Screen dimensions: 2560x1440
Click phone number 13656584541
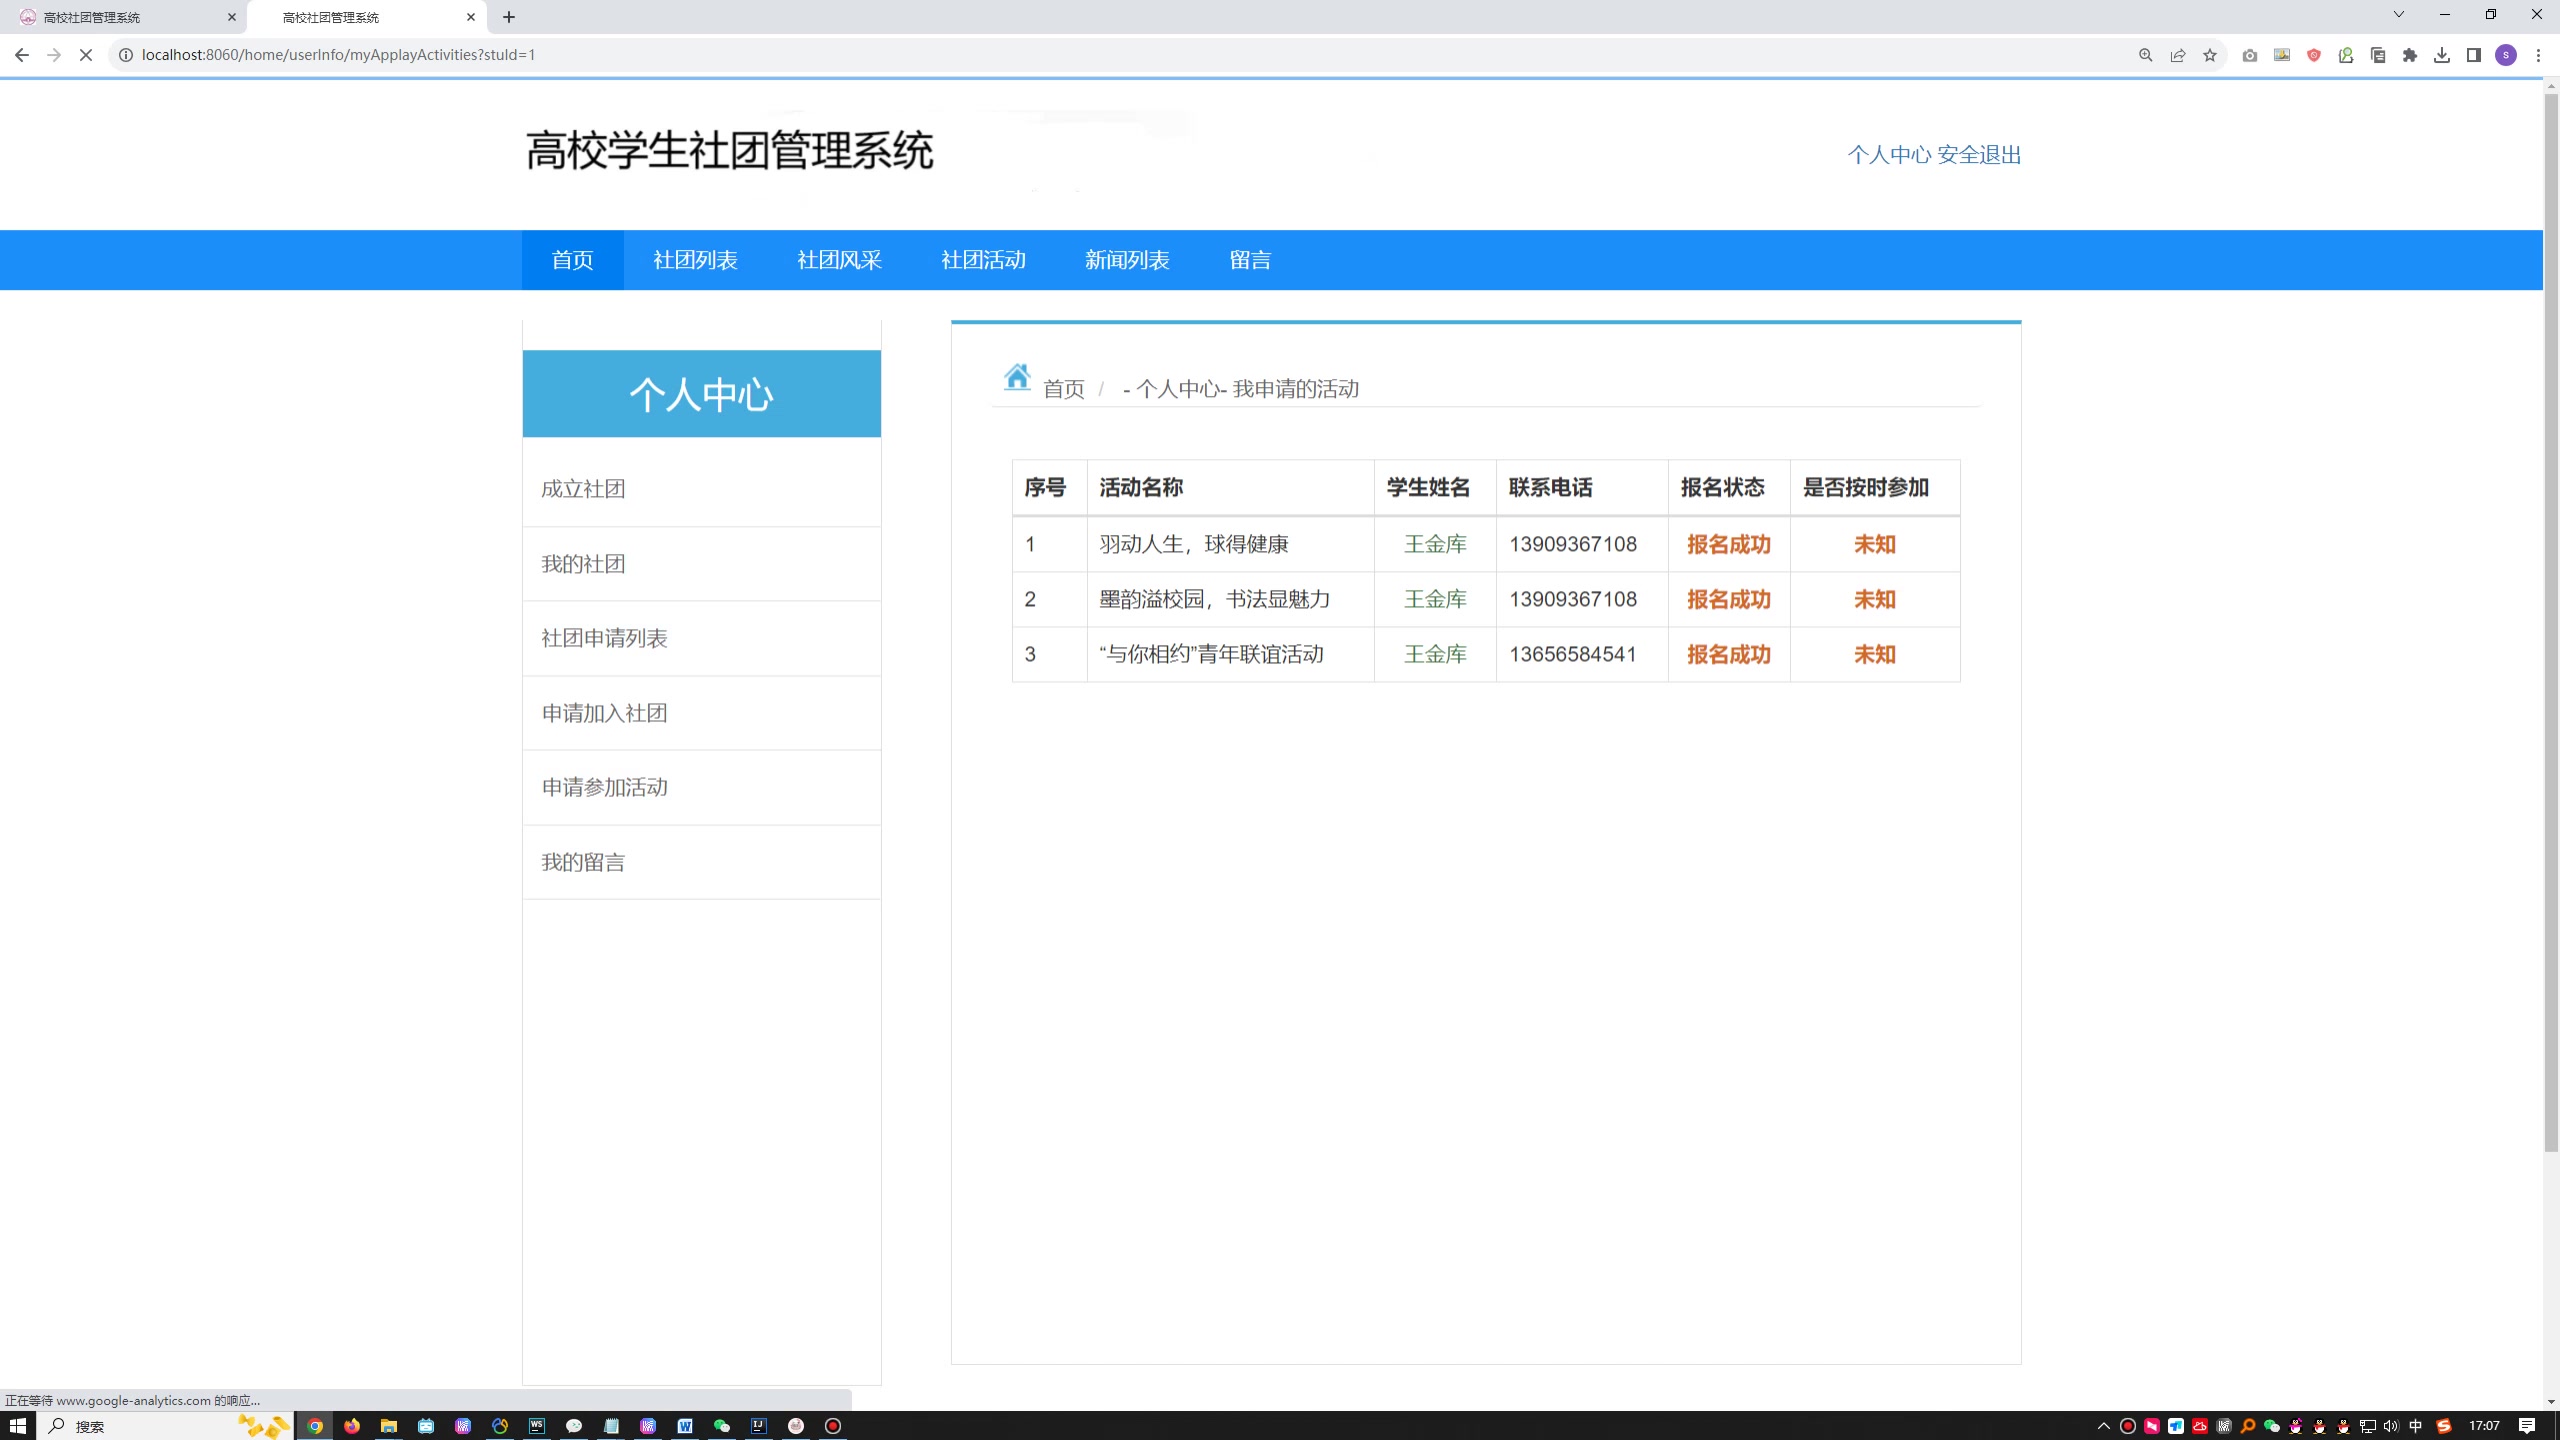[1573, 654]
